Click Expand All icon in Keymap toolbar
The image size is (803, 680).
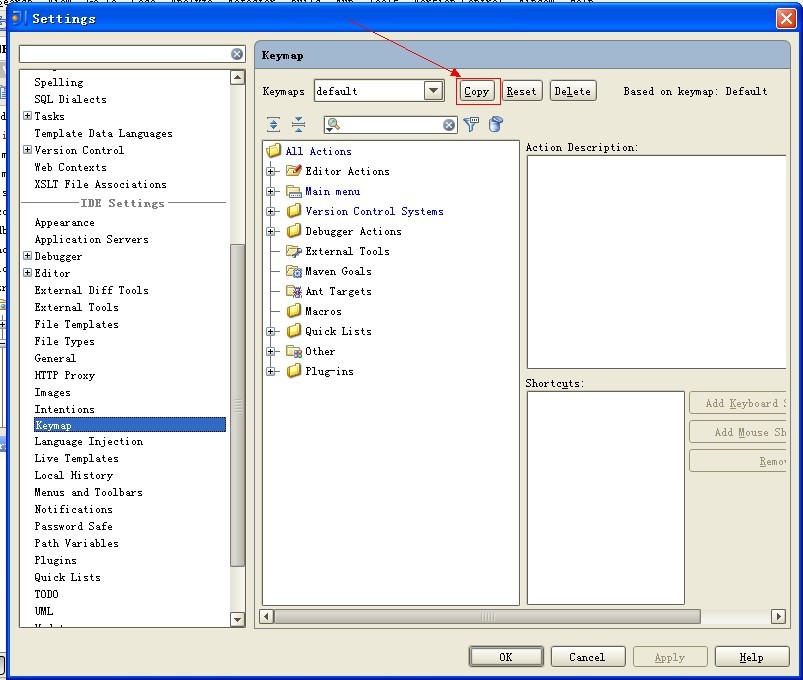click(273, 124)
